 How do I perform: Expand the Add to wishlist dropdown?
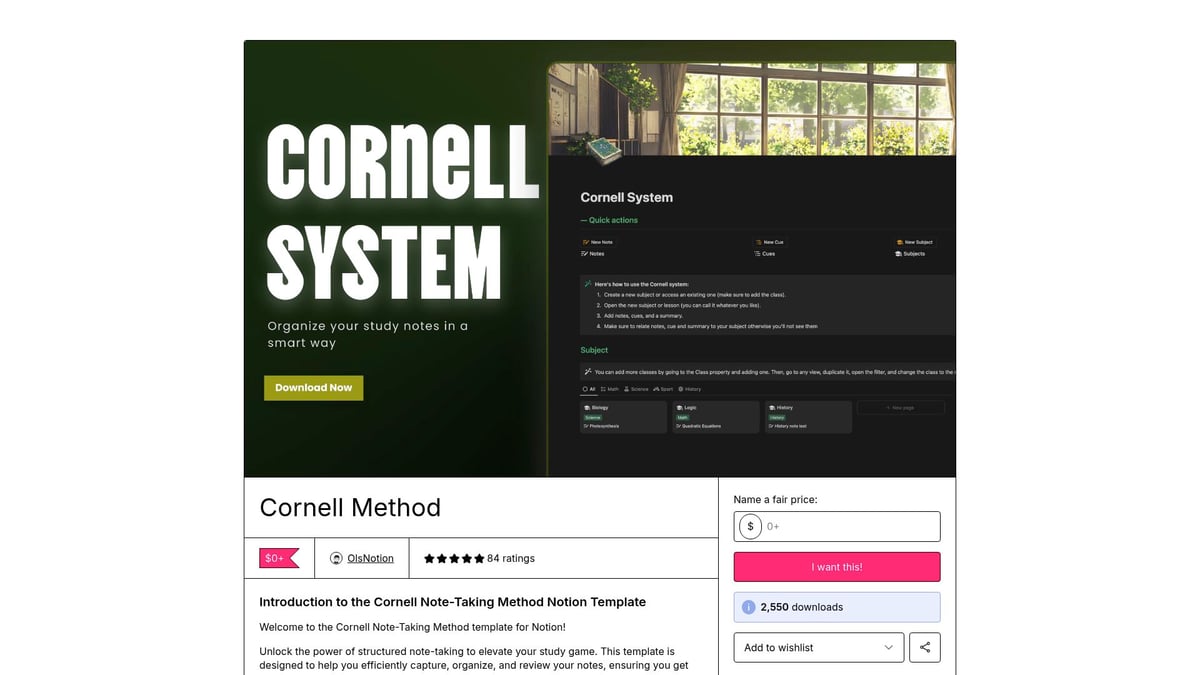(x=819, y=647)
